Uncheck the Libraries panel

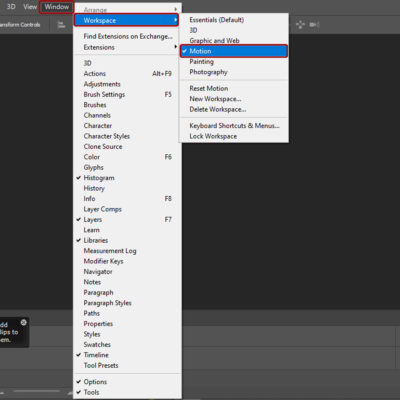click(x=127, y=240)
